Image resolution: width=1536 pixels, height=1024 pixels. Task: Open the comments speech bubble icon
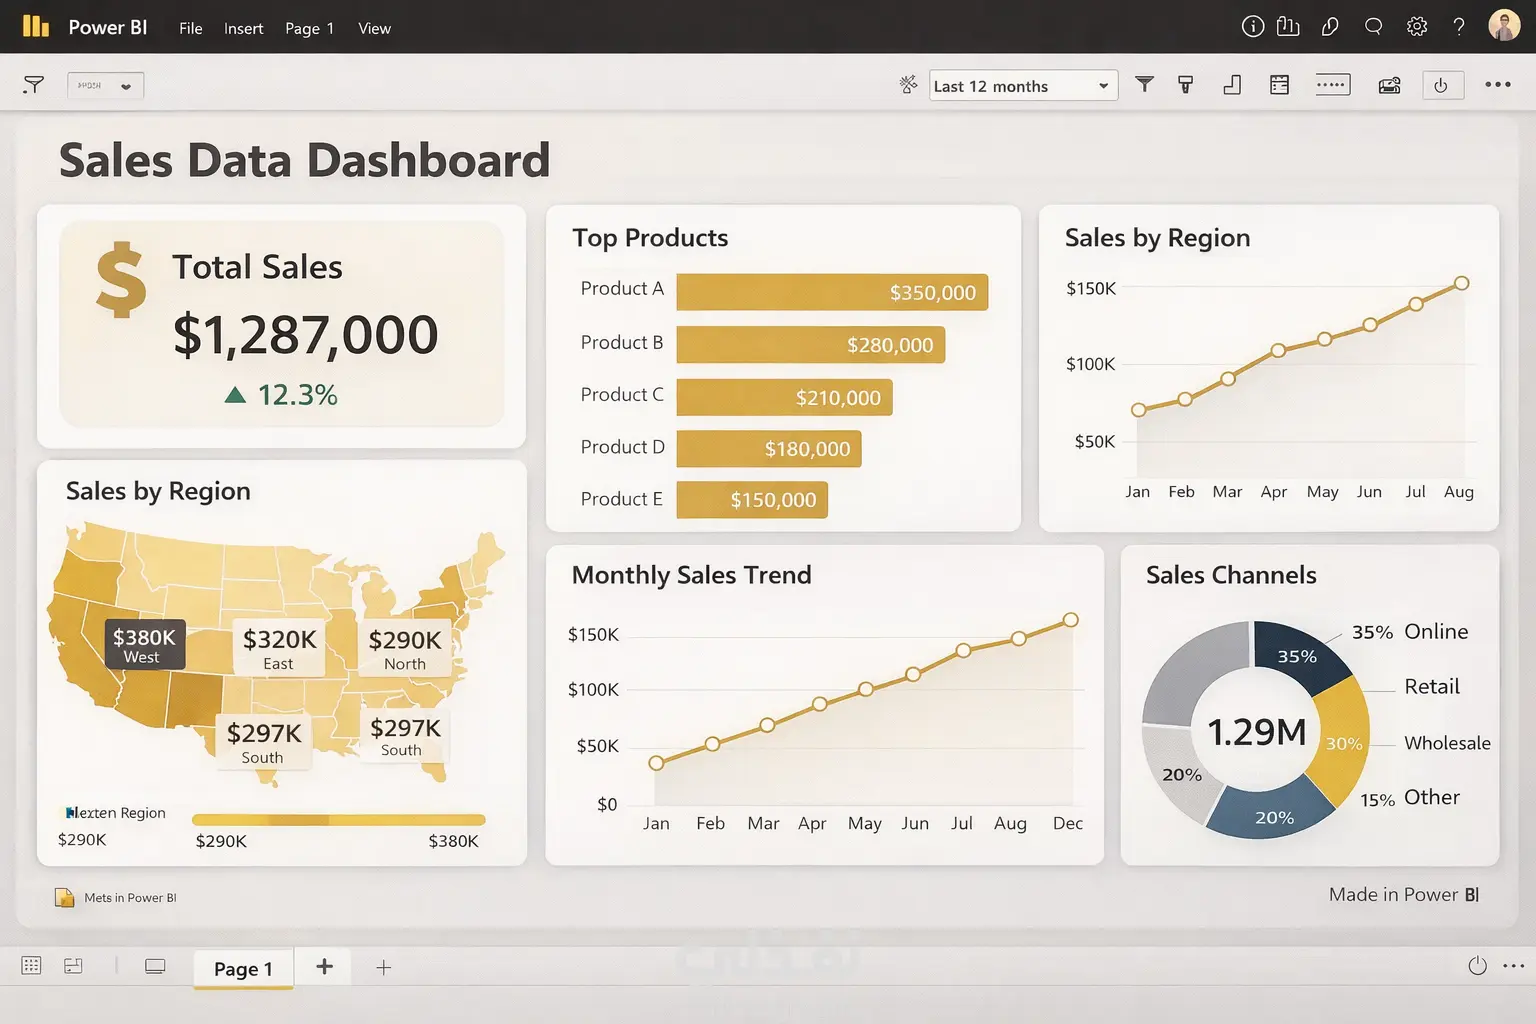[1373, 26]
